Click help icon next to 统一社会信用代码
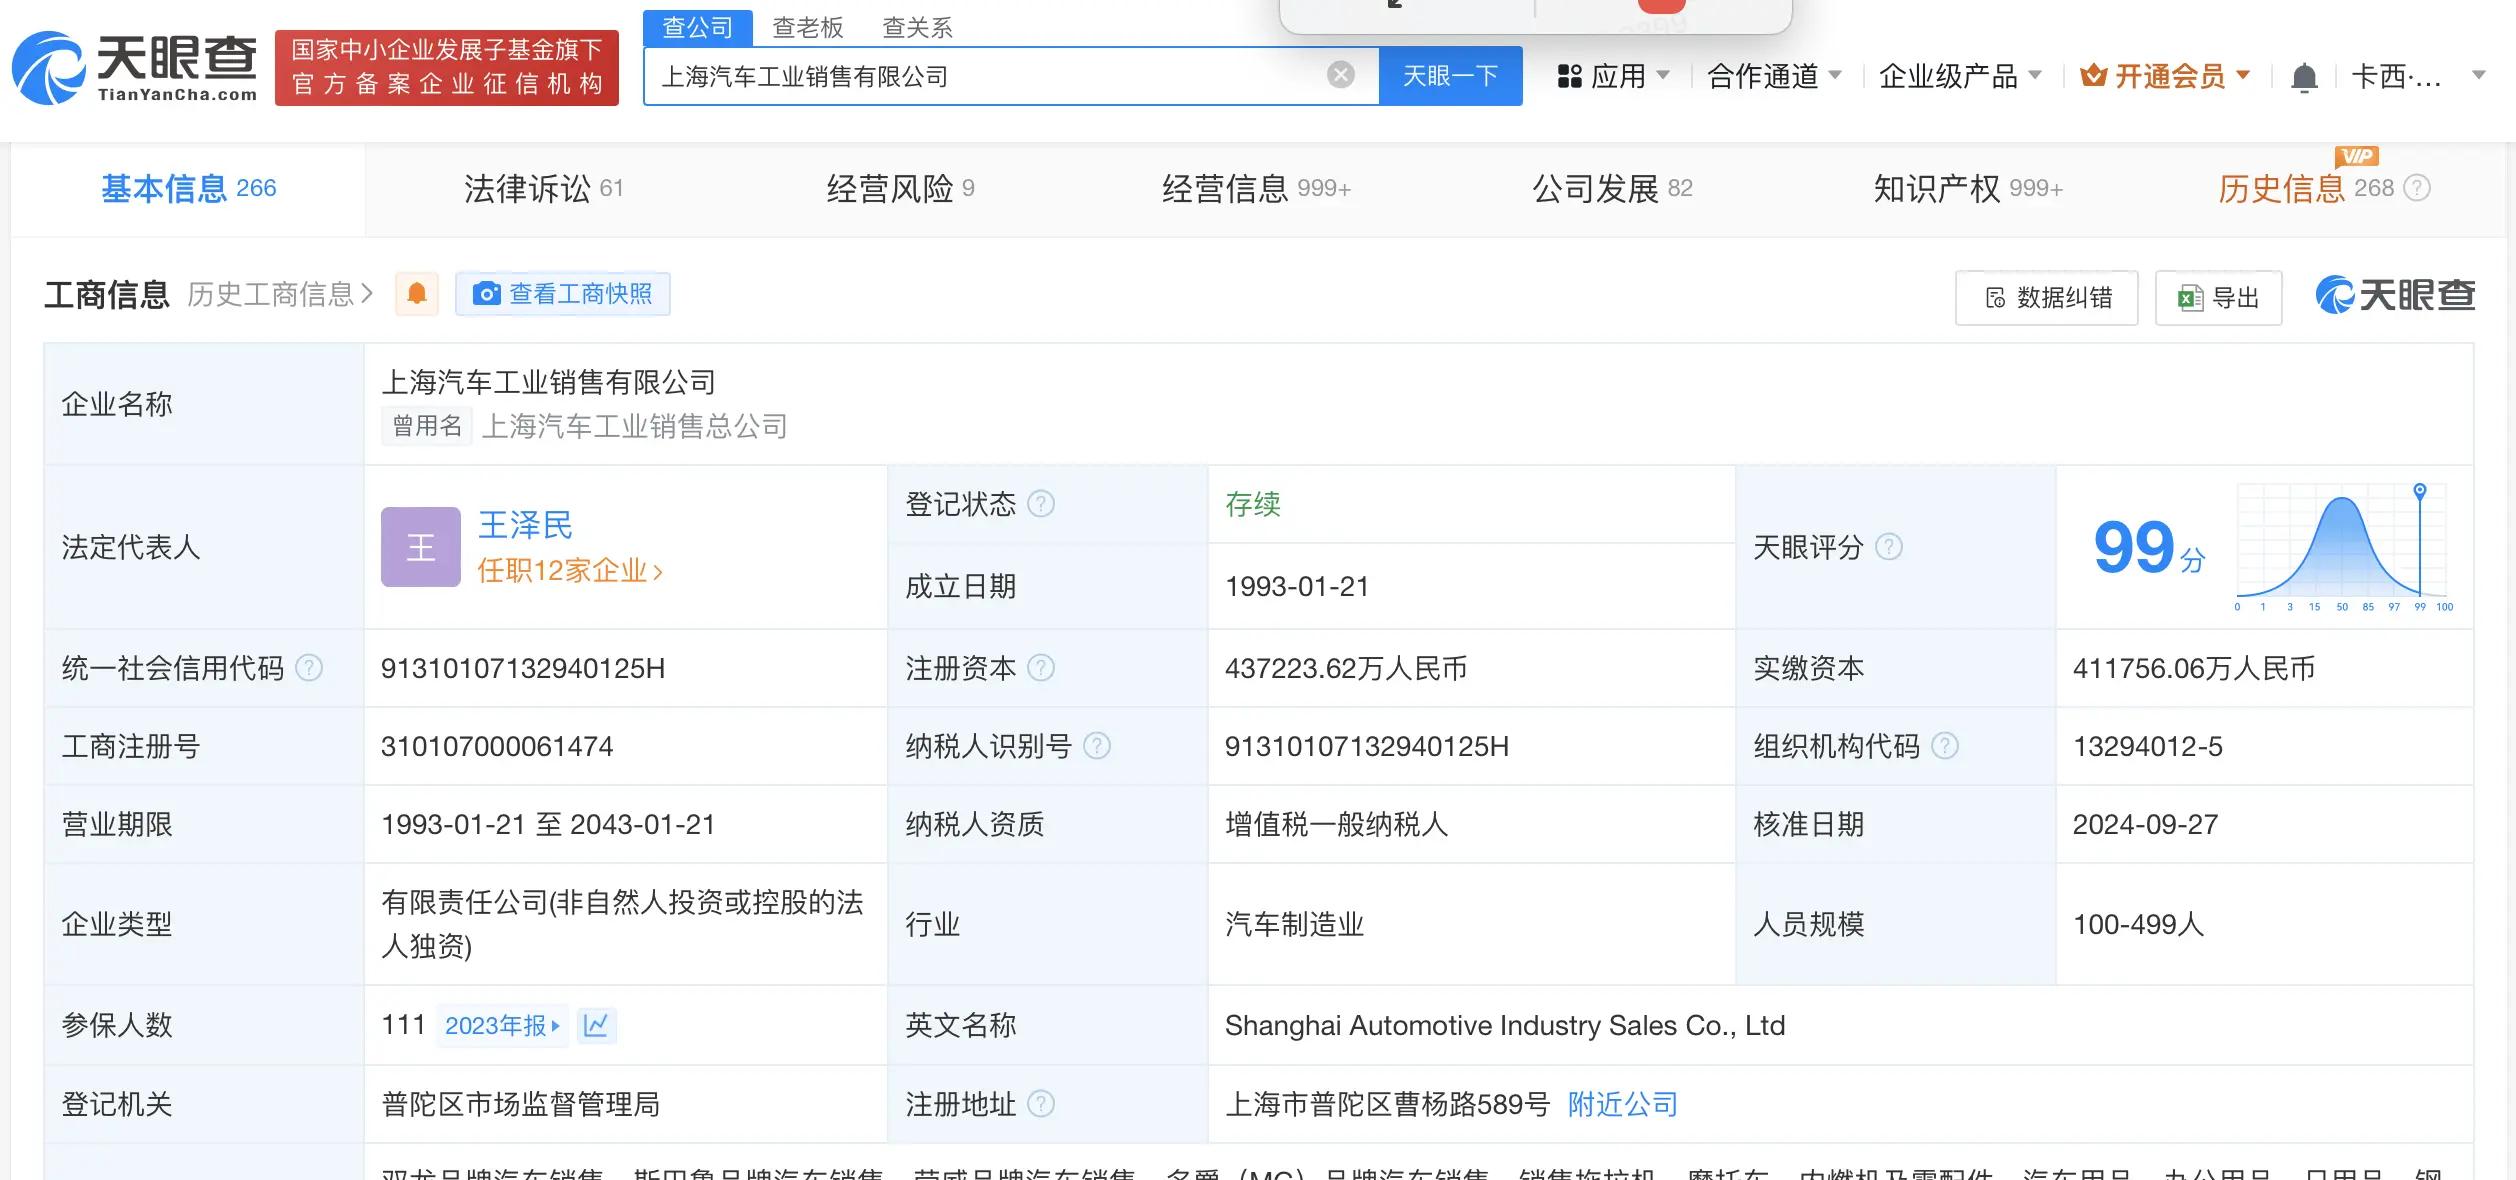Image resolution: width=2516 pixels, height=1180 pixels. (310, 668)
